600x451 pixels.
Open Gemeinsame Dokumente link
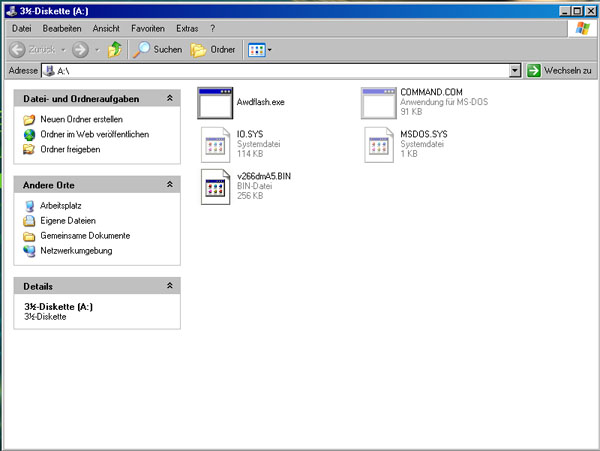pos(85,236)
